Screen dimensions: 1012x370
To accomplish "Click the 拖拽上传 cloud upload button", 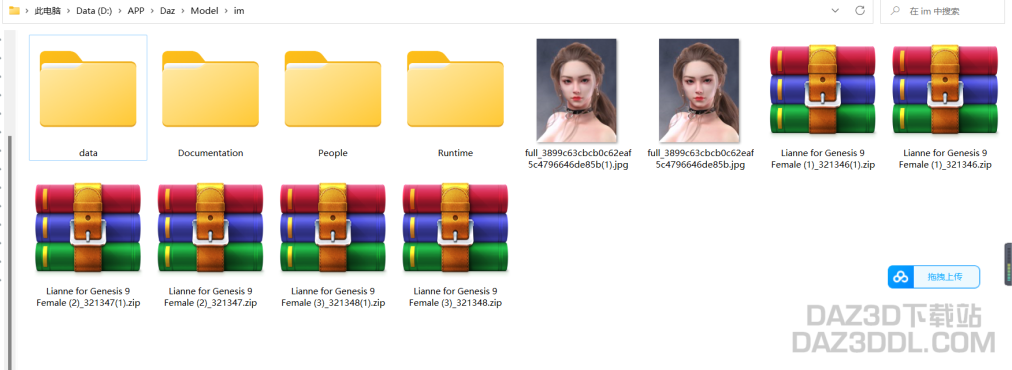I will coord(934,277).
